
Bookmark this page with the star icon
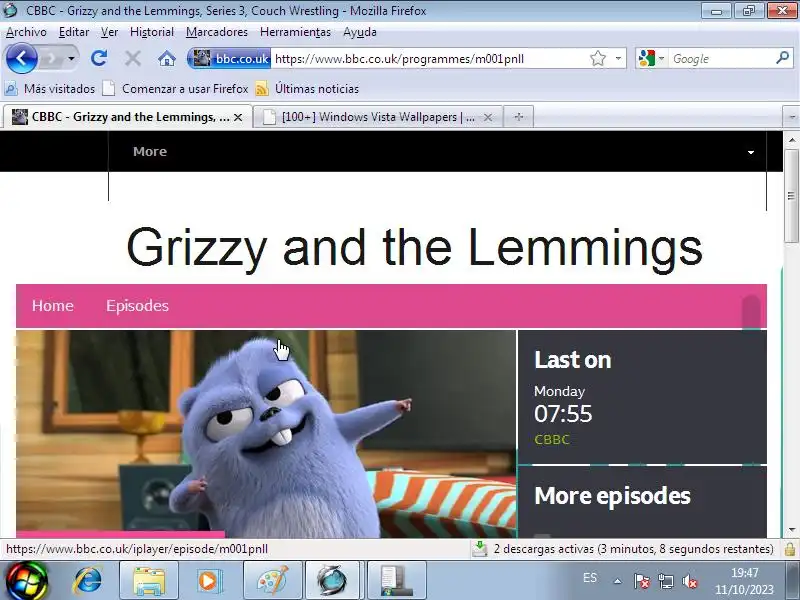(597, 59)
